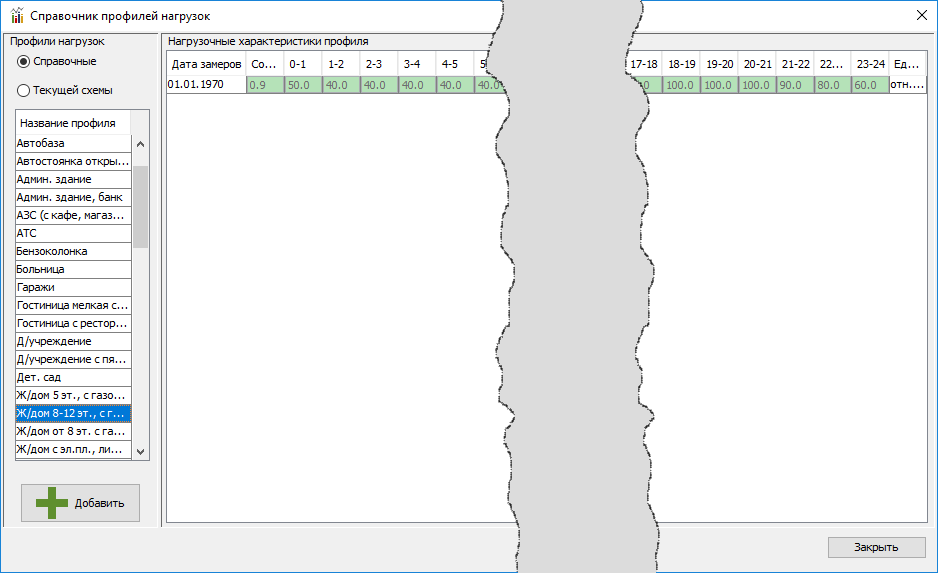
Task: Click the 40.0 cell under 3-4
Action: [418, 85]
